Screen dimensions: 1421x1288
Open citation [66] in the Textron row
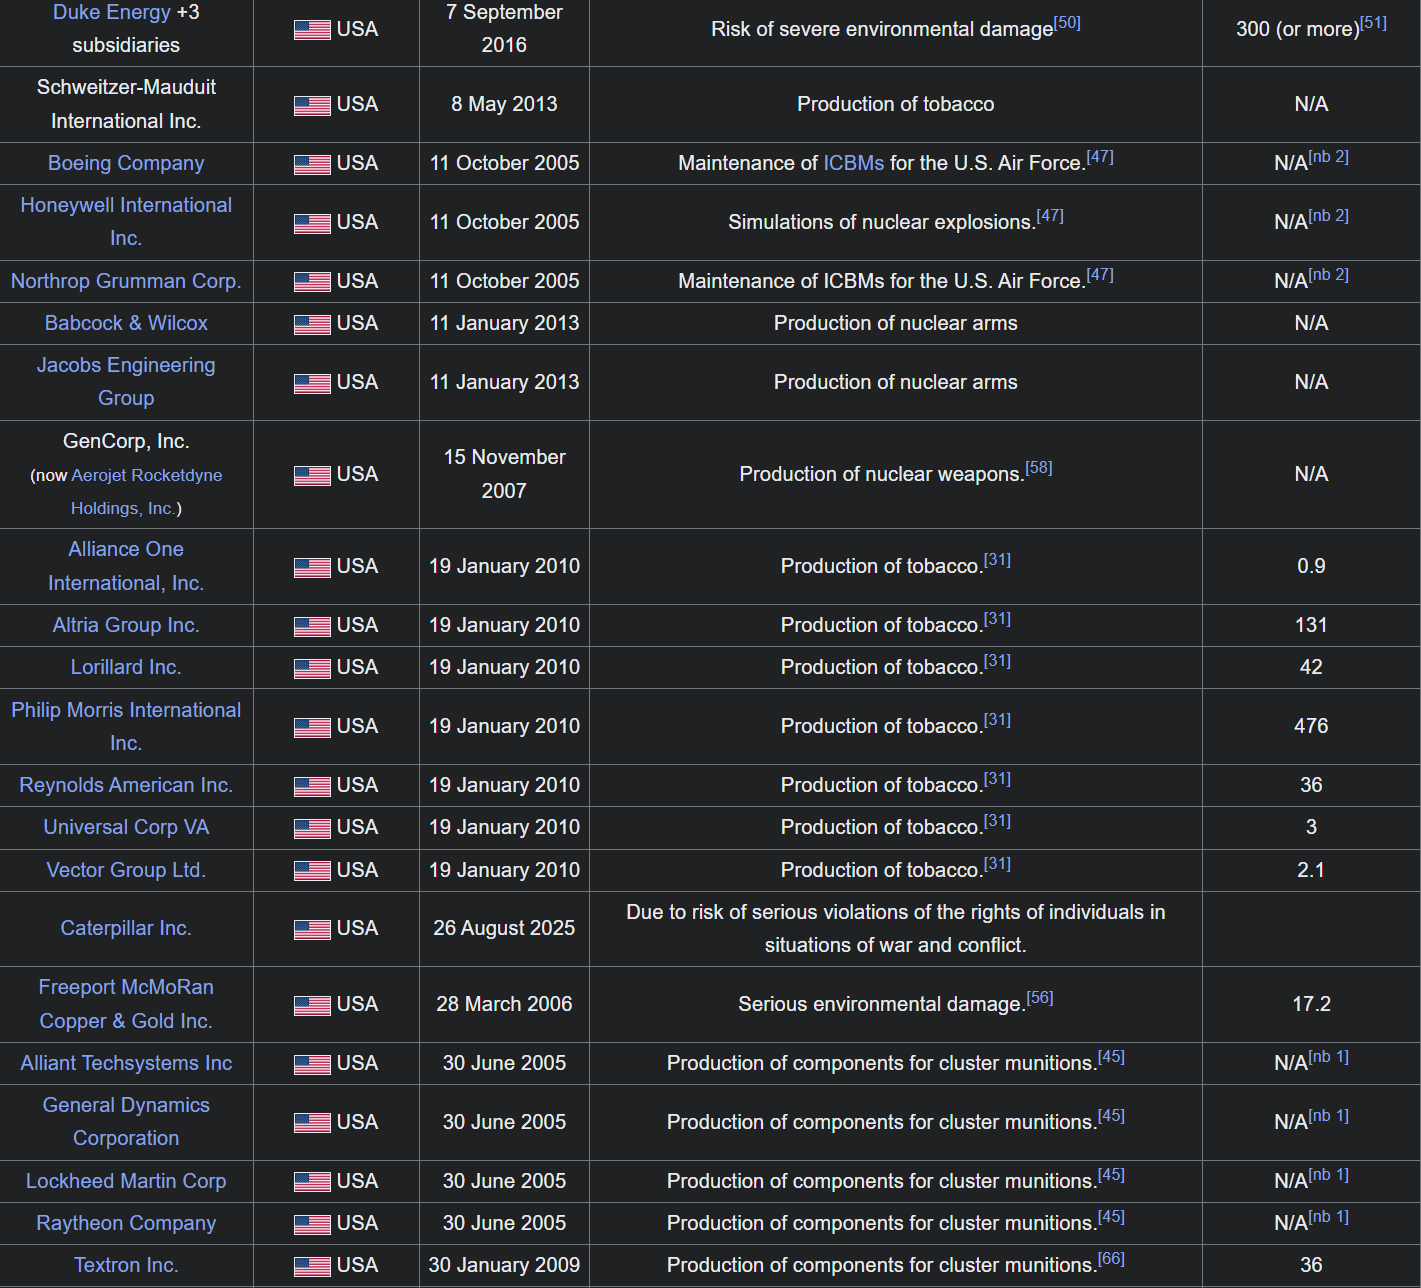[1111, 1258]
